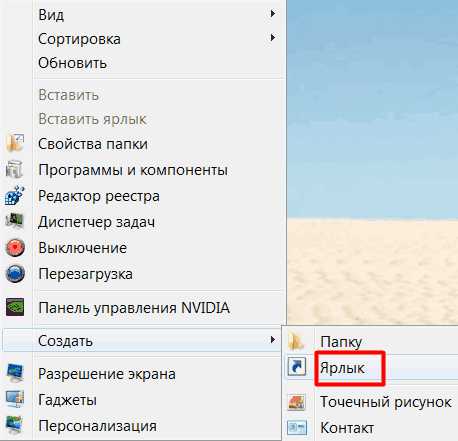Click the Точечный рисунок paint icon

[x=297, y=402]
